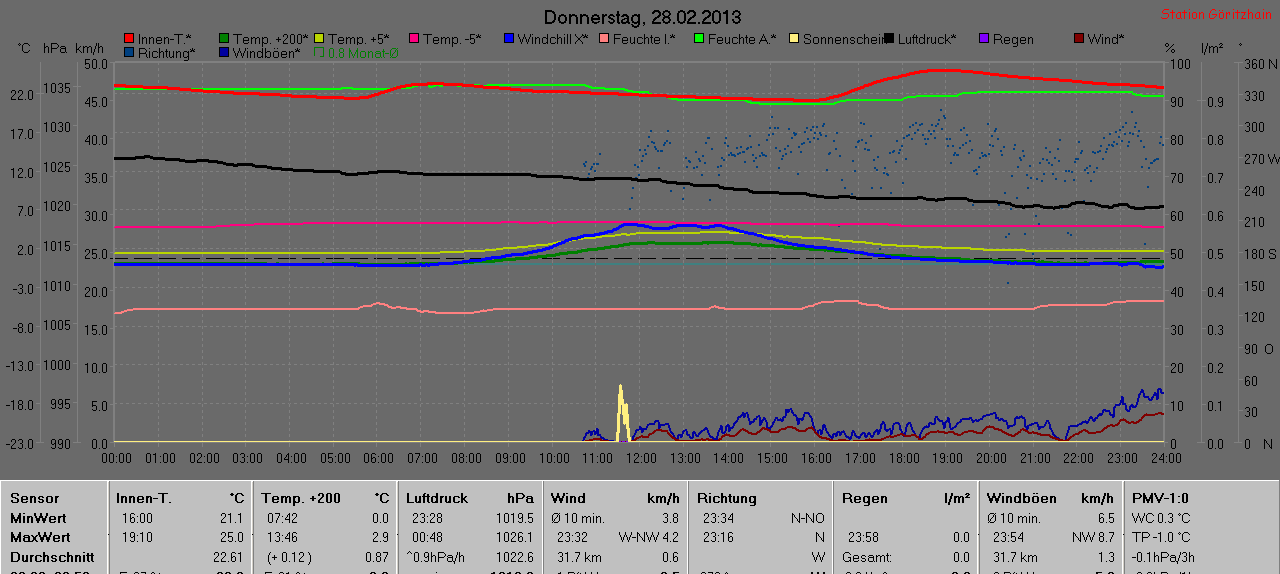This screenshot has height=574, width=1280.
Task: Click the 12:00 mark on time axis
Action: (x=641, y=457)
